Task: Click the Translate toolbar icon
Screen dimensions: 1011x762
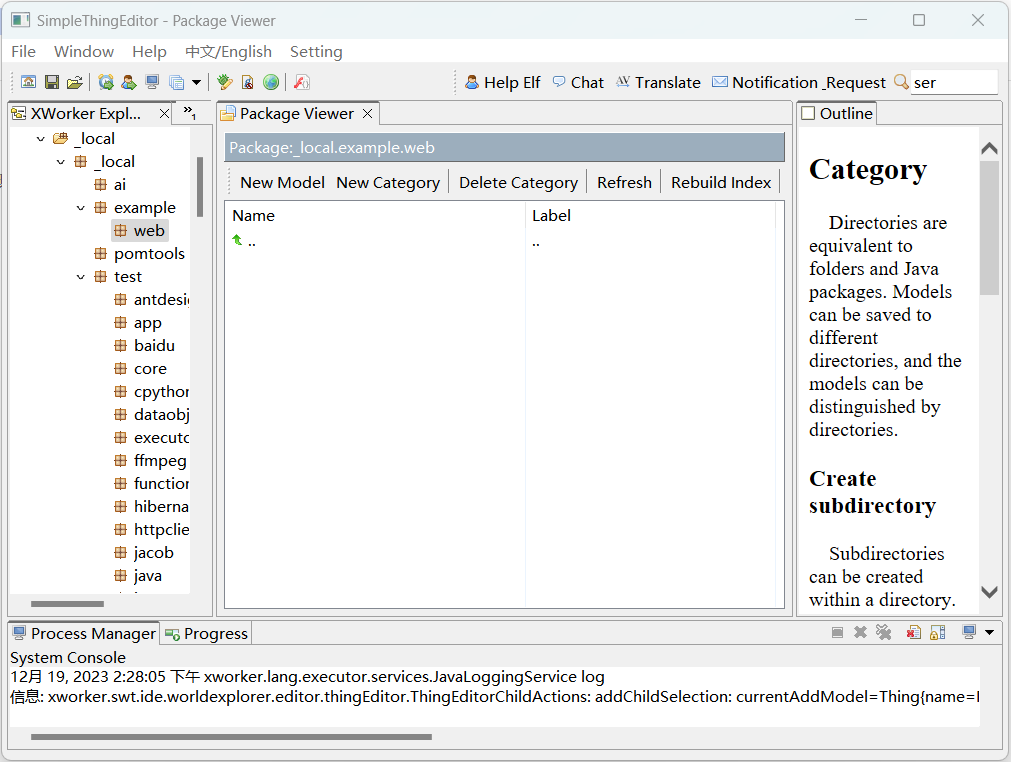Action: click(x=658, y=82)
